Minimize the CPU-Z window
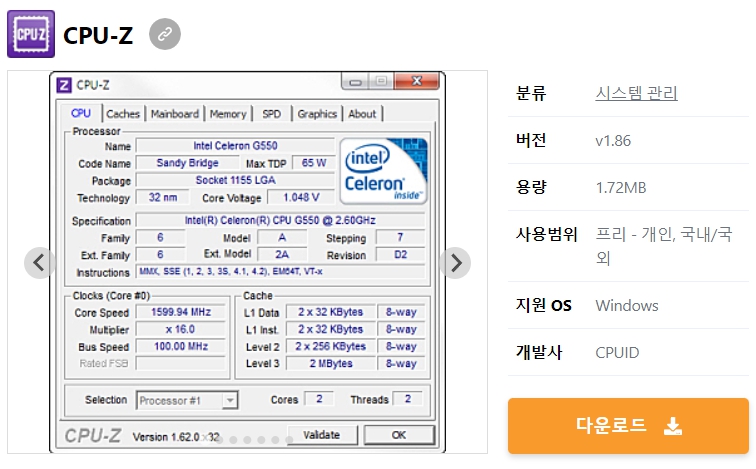 point(355,82)
